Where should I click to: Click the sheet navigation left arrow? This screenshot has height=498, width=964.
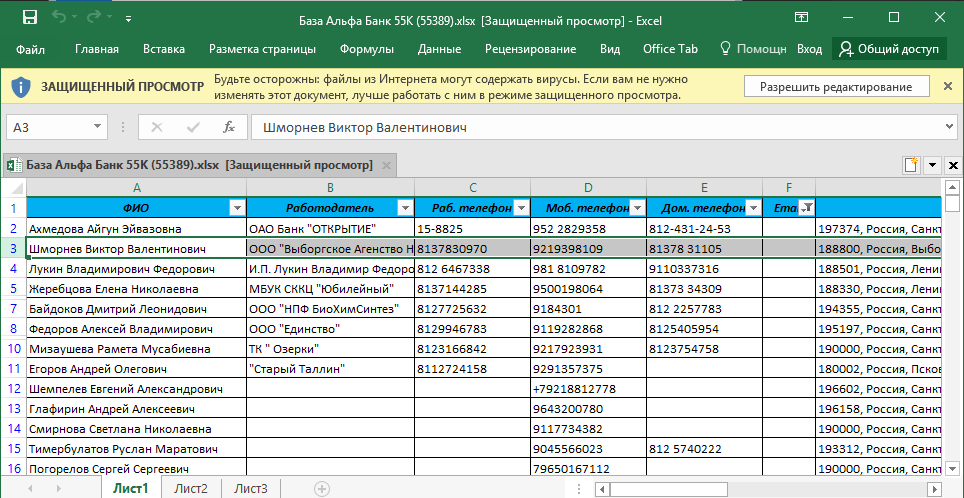[29, 489]
